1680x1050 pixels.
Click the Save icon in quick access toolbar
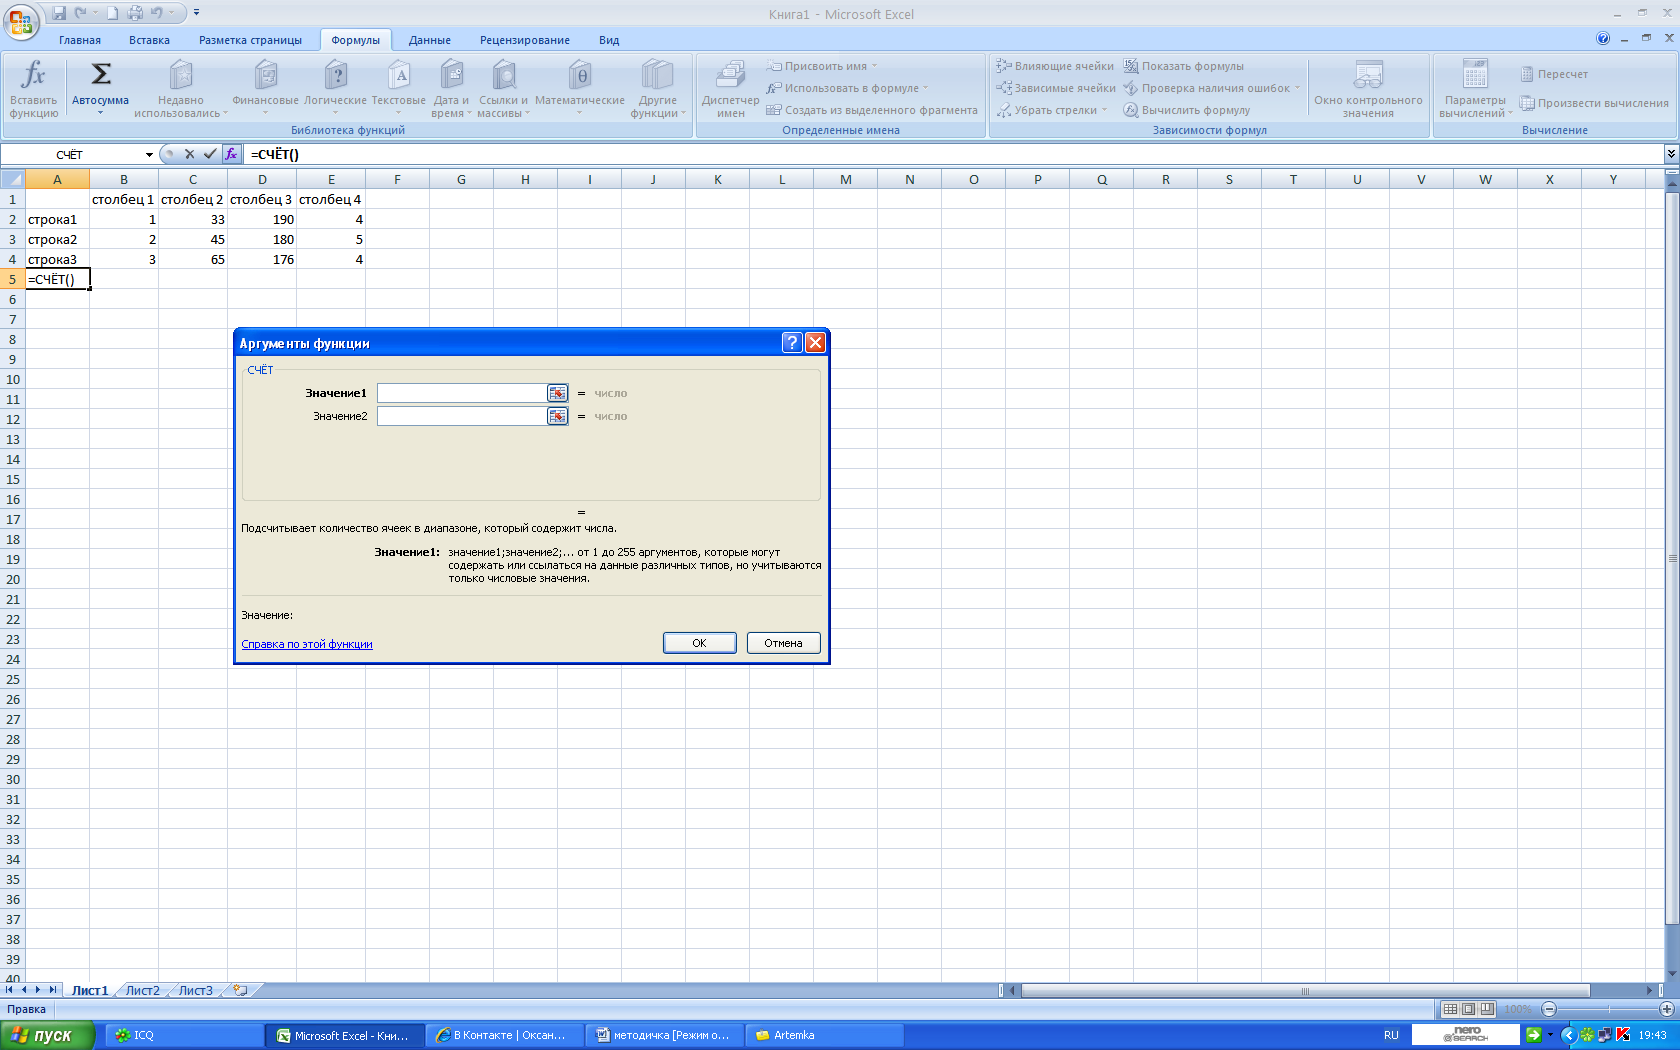[59, 13]
